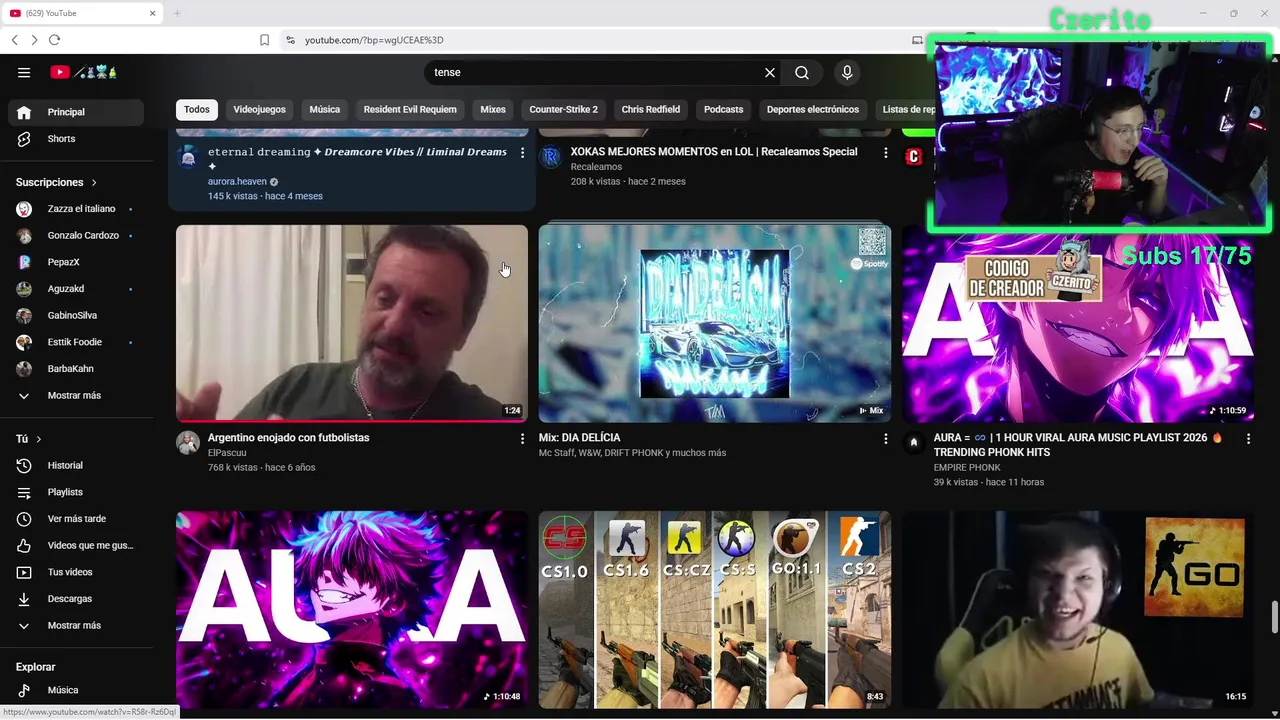Open PepazX subscription

coord(76,262)
